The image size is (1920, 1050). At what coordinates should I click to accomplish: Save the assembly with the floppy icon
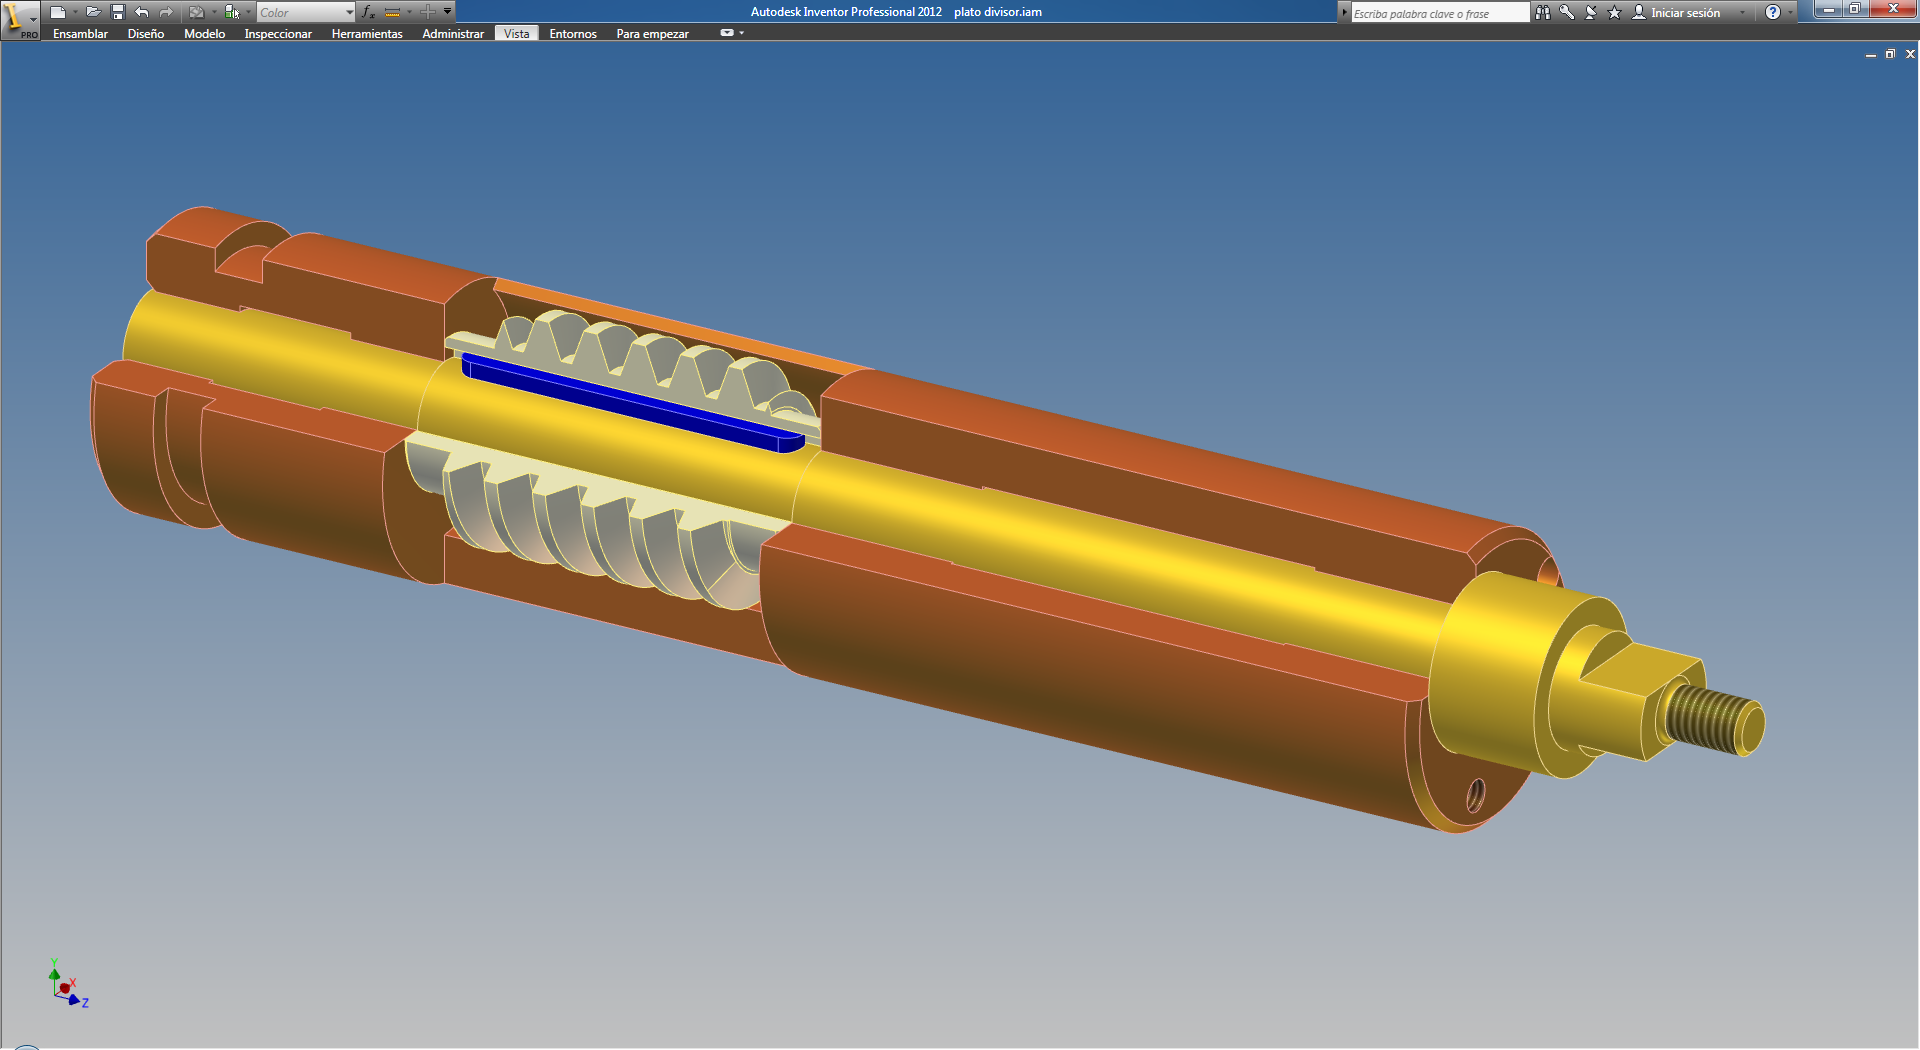(117, 12)
